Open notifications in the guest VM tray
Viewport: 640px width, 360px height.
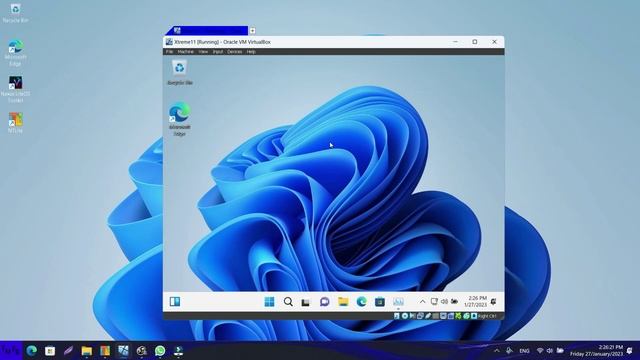coord(493,302)
